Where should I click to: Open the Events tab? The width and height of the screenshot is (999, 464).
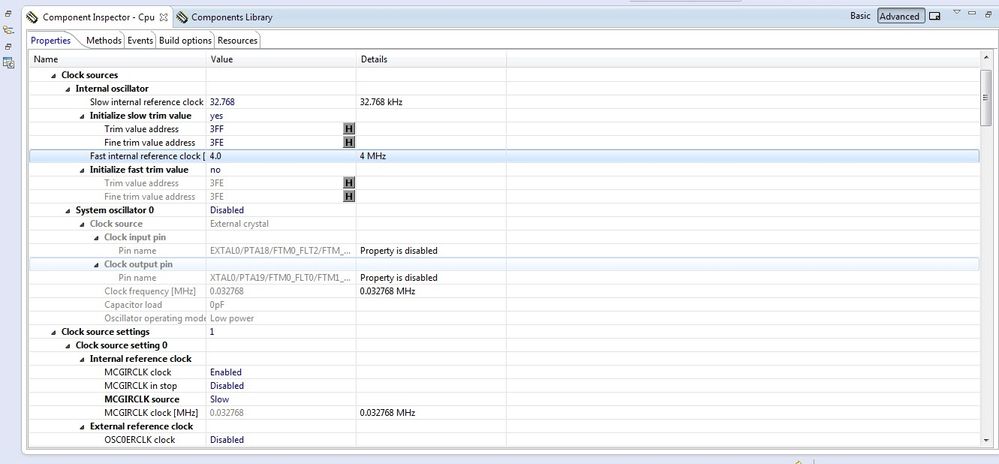(x=140, y=40)
